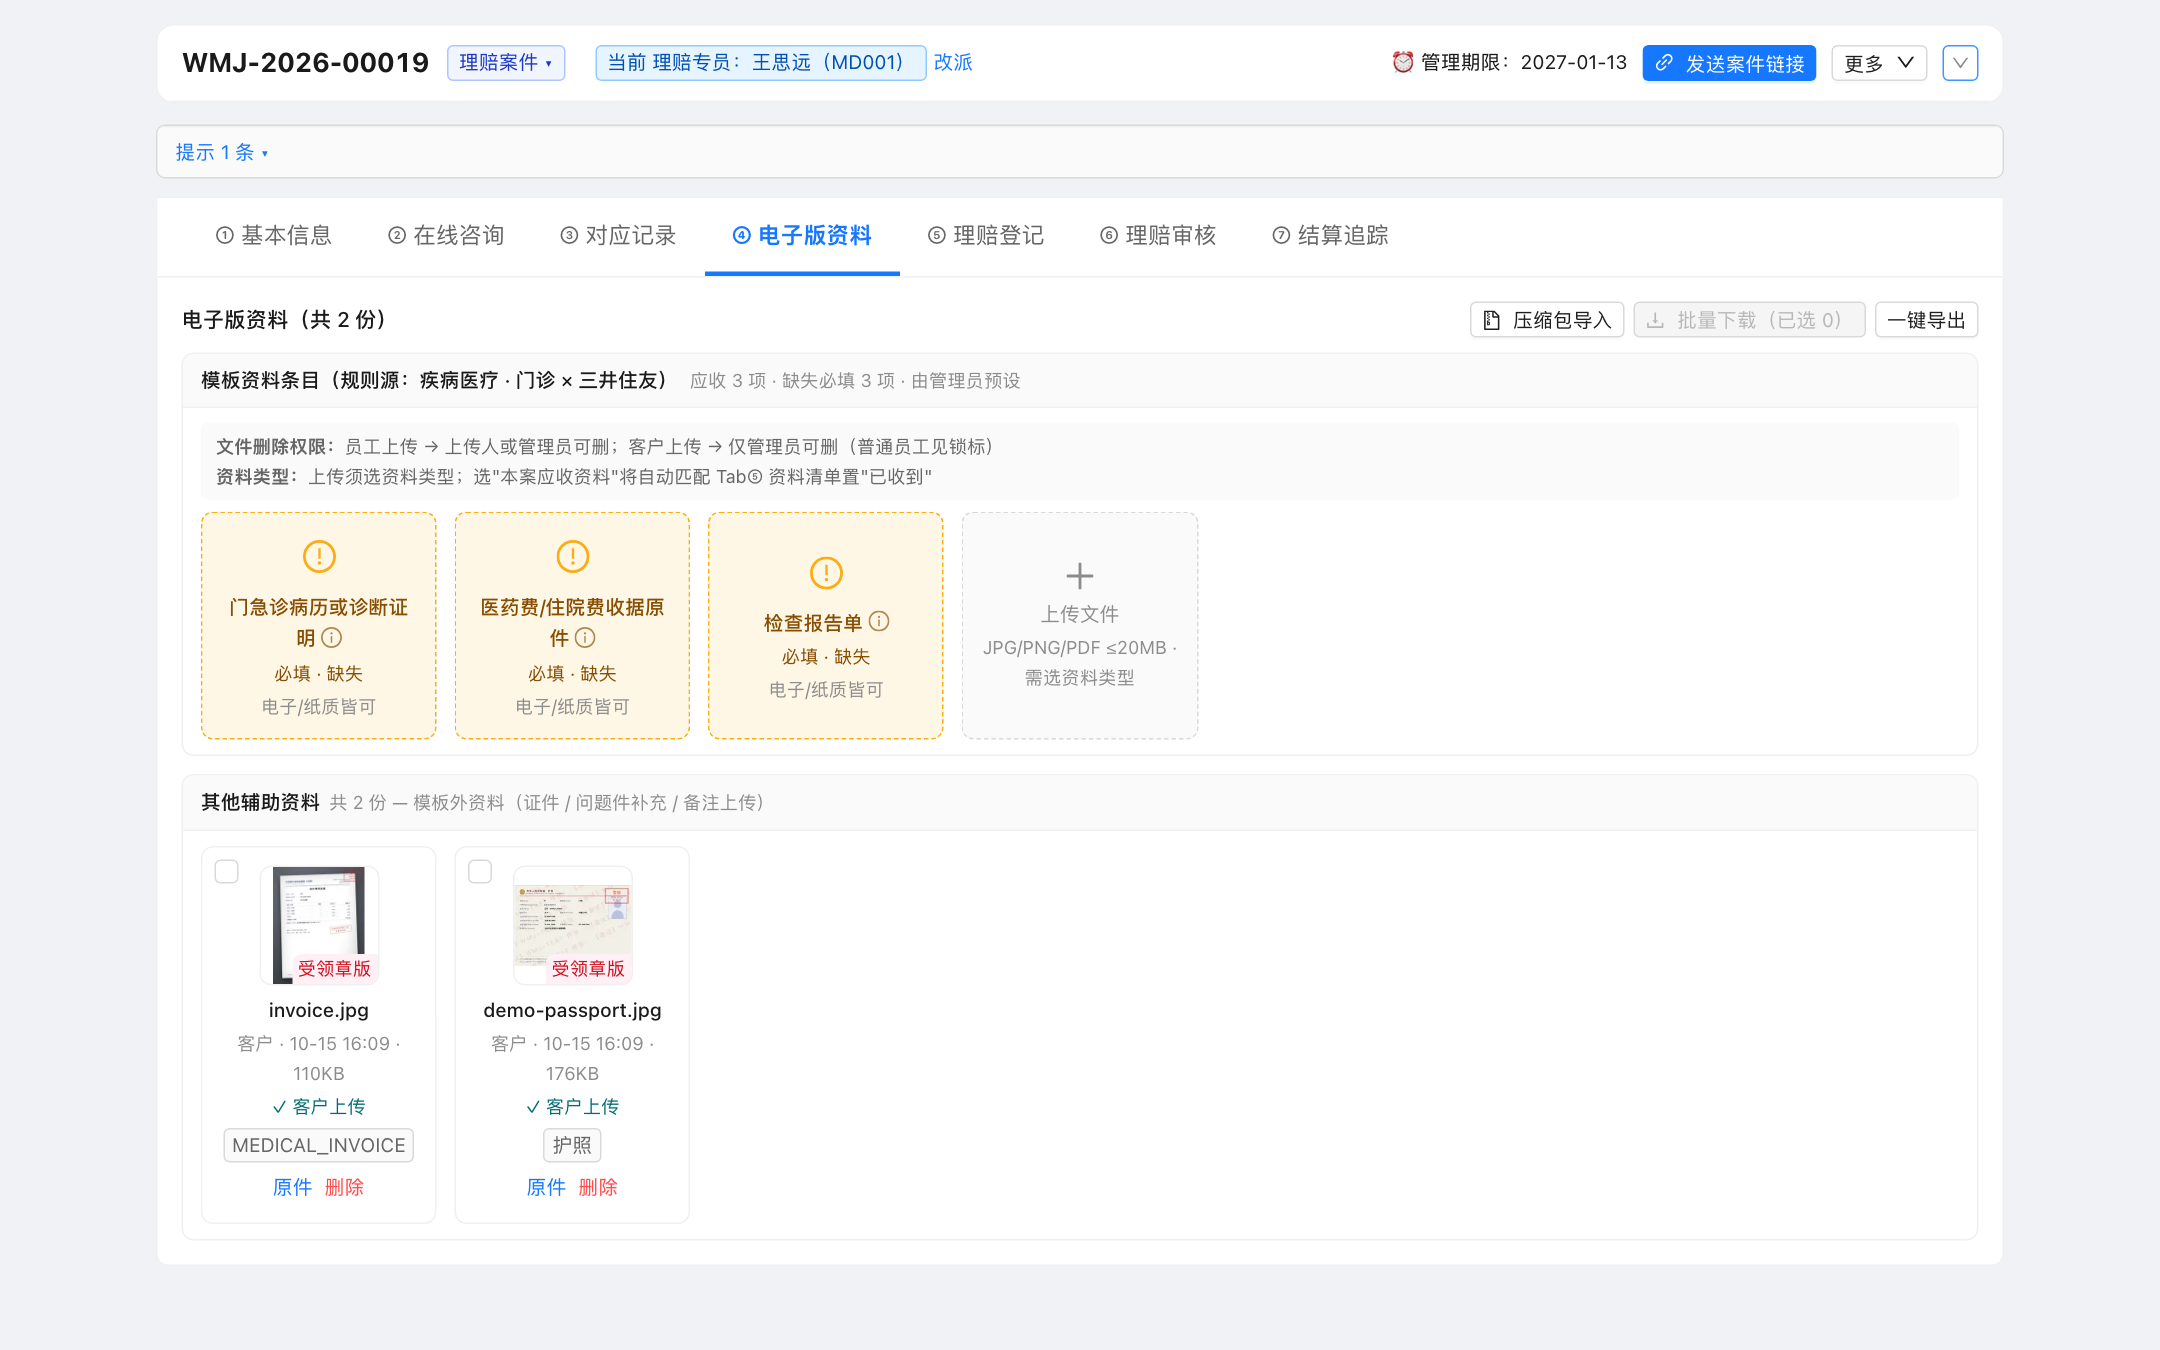Click 删除 under invoice.jpg
Viewport: 2160px width, 1350px height.
[345, 1187]
